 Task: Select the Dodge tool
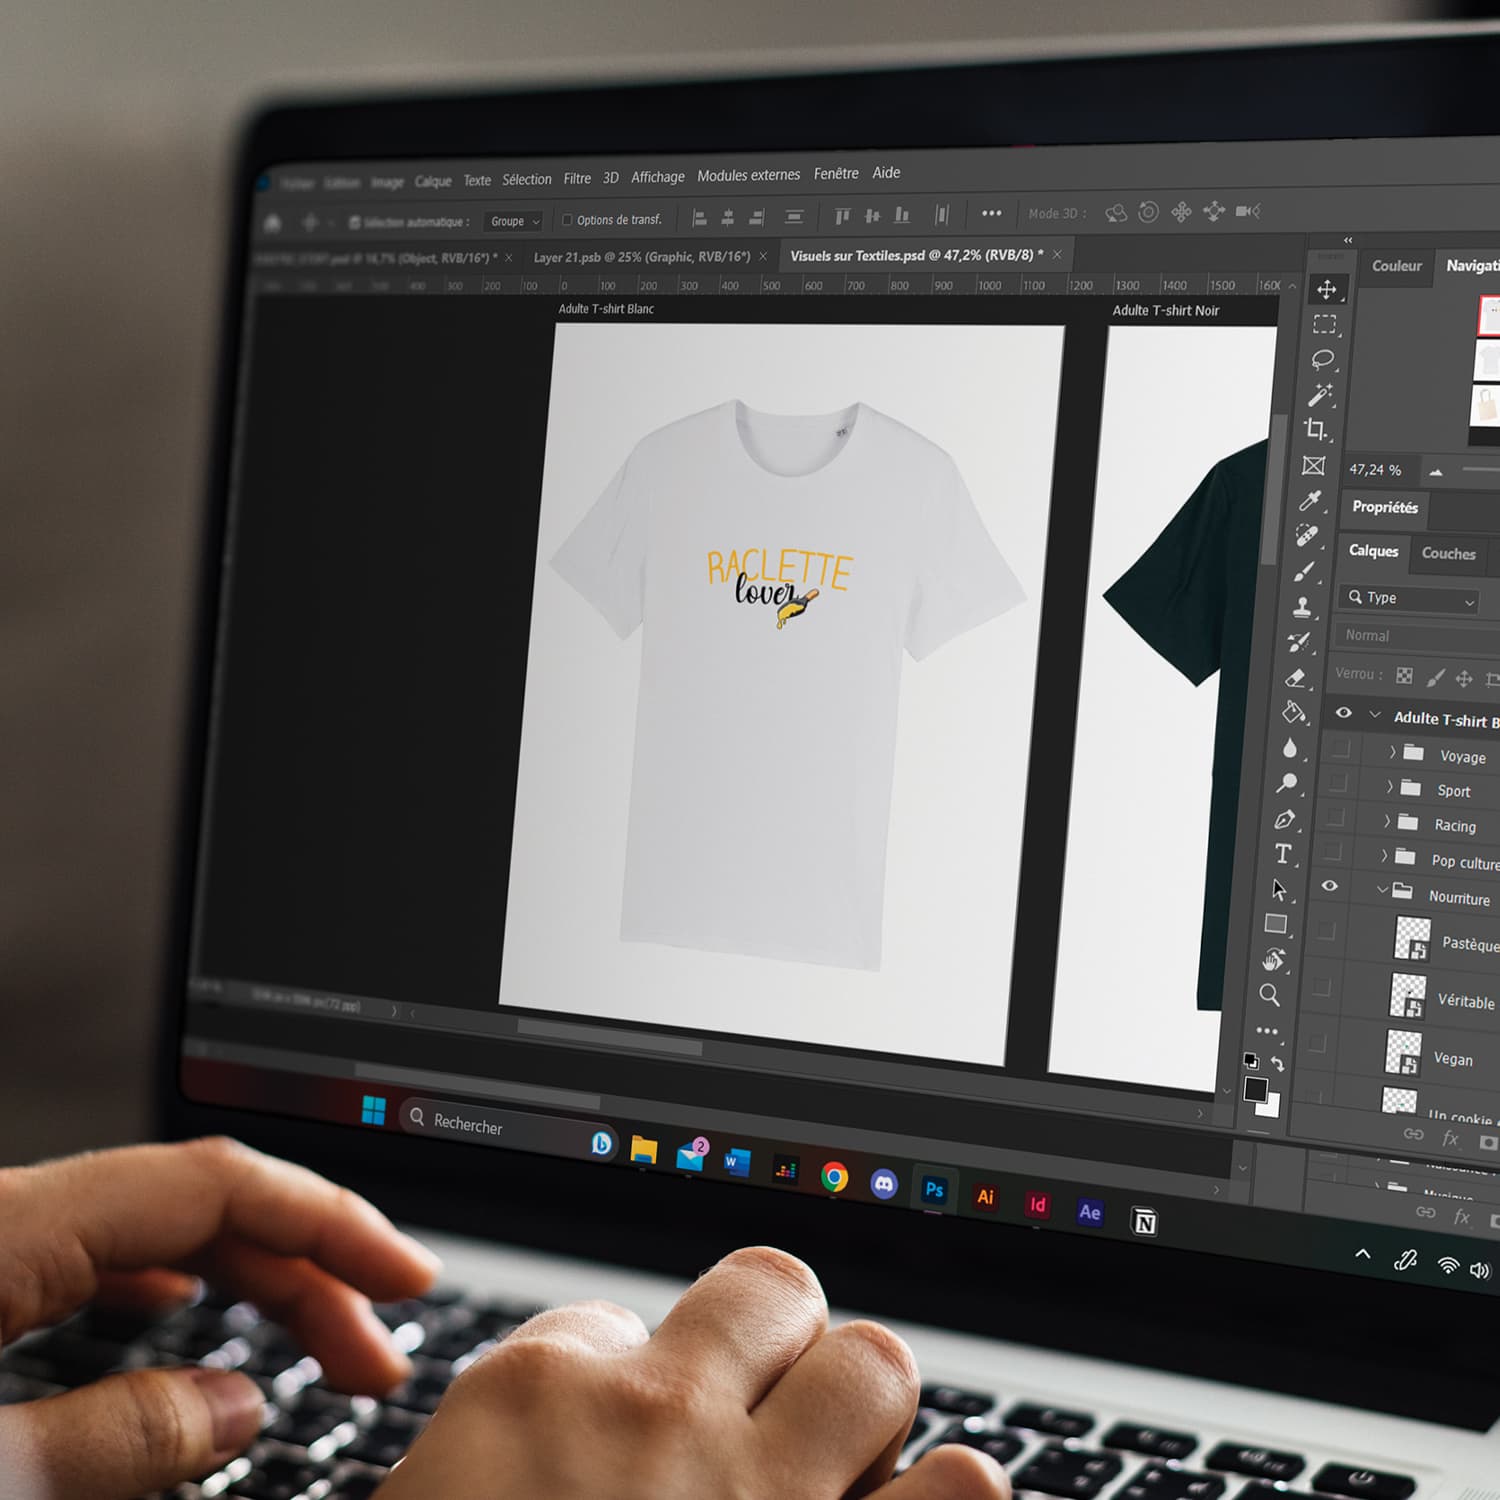[1288, 783]
